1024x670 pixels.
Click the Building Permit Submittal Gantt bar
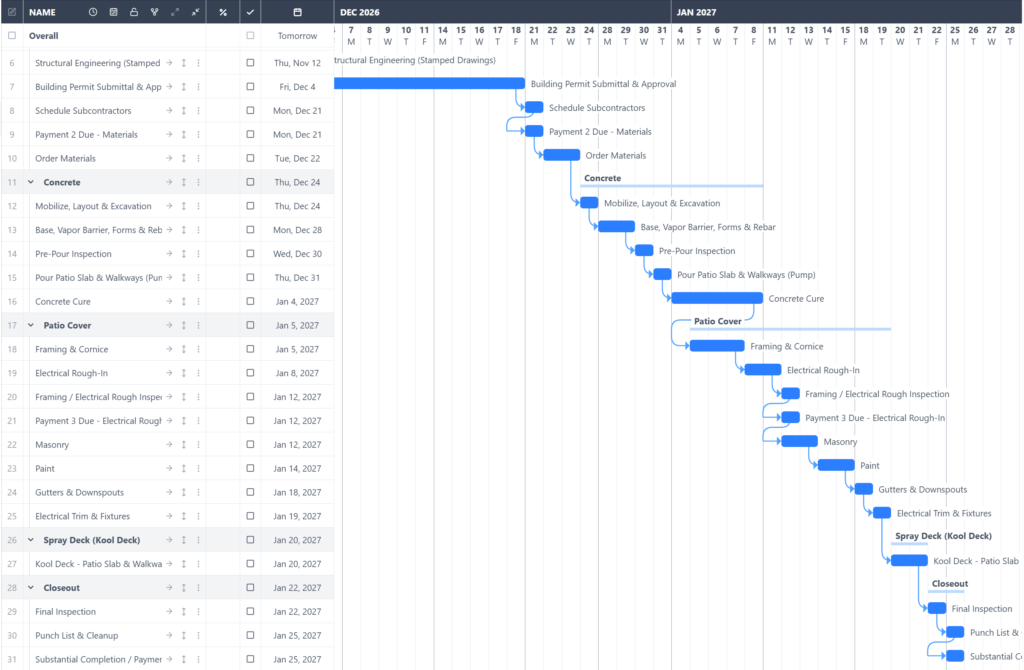point(429,83)
